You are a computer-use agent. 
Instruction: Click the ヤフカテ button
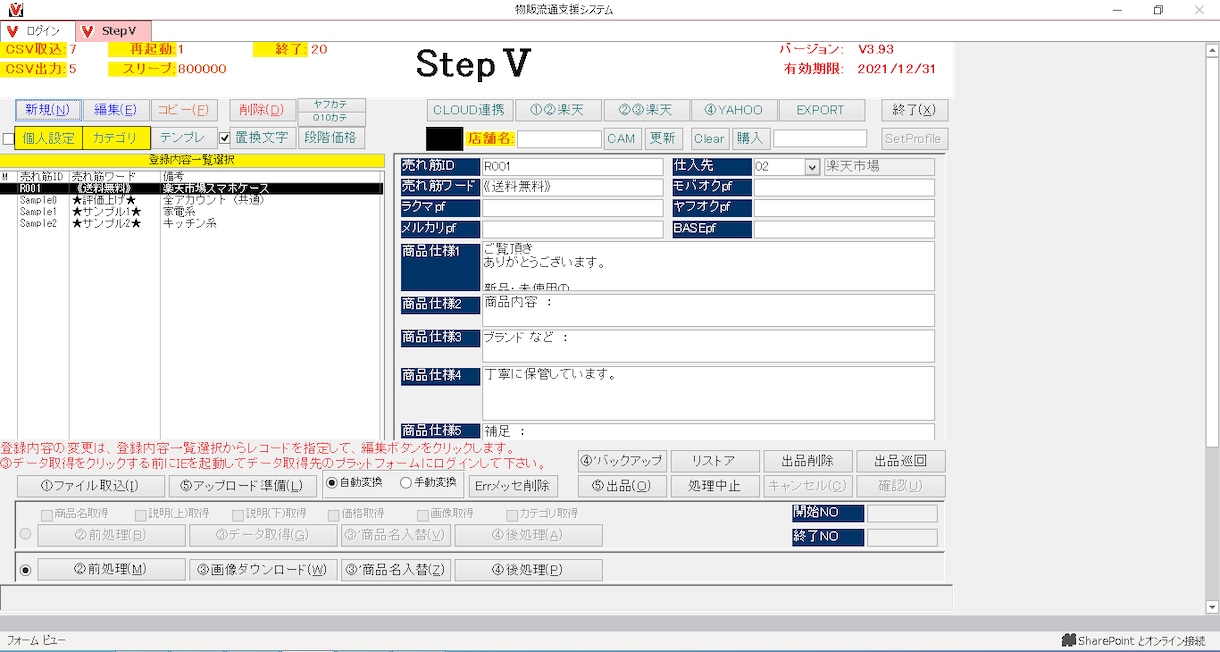pyautogui.click(x=331, y=104)
